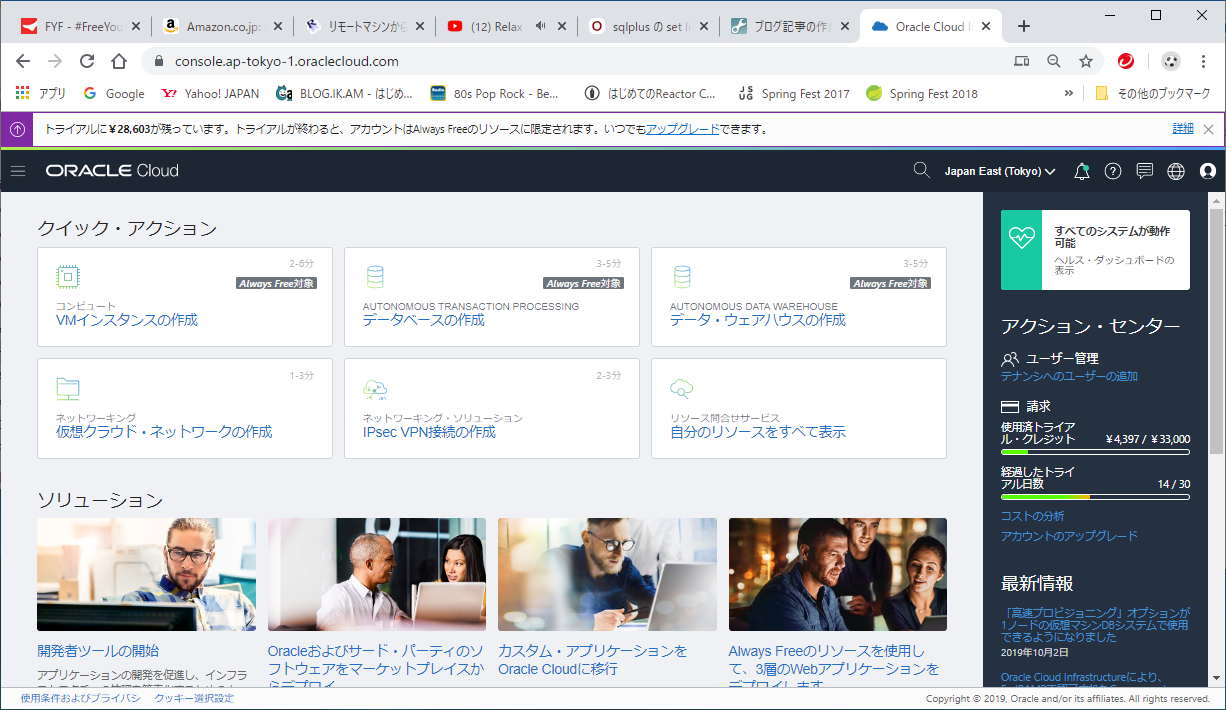Click the Trend Micro extension icon

1126,61
